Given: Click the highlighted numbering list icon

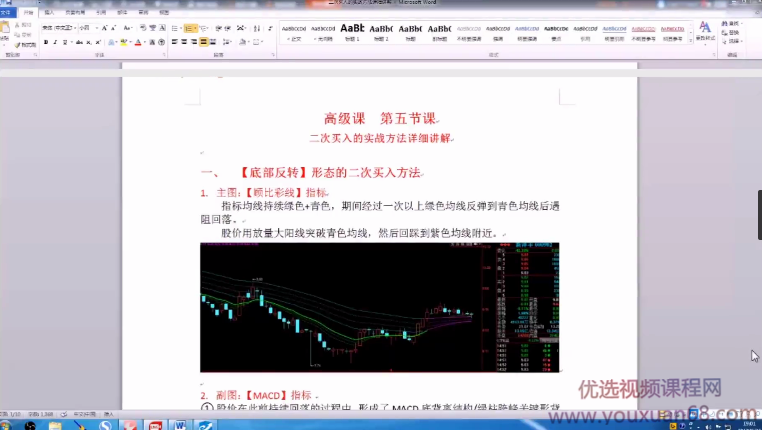Looking at the screenshot, I should tap(190, 28).
